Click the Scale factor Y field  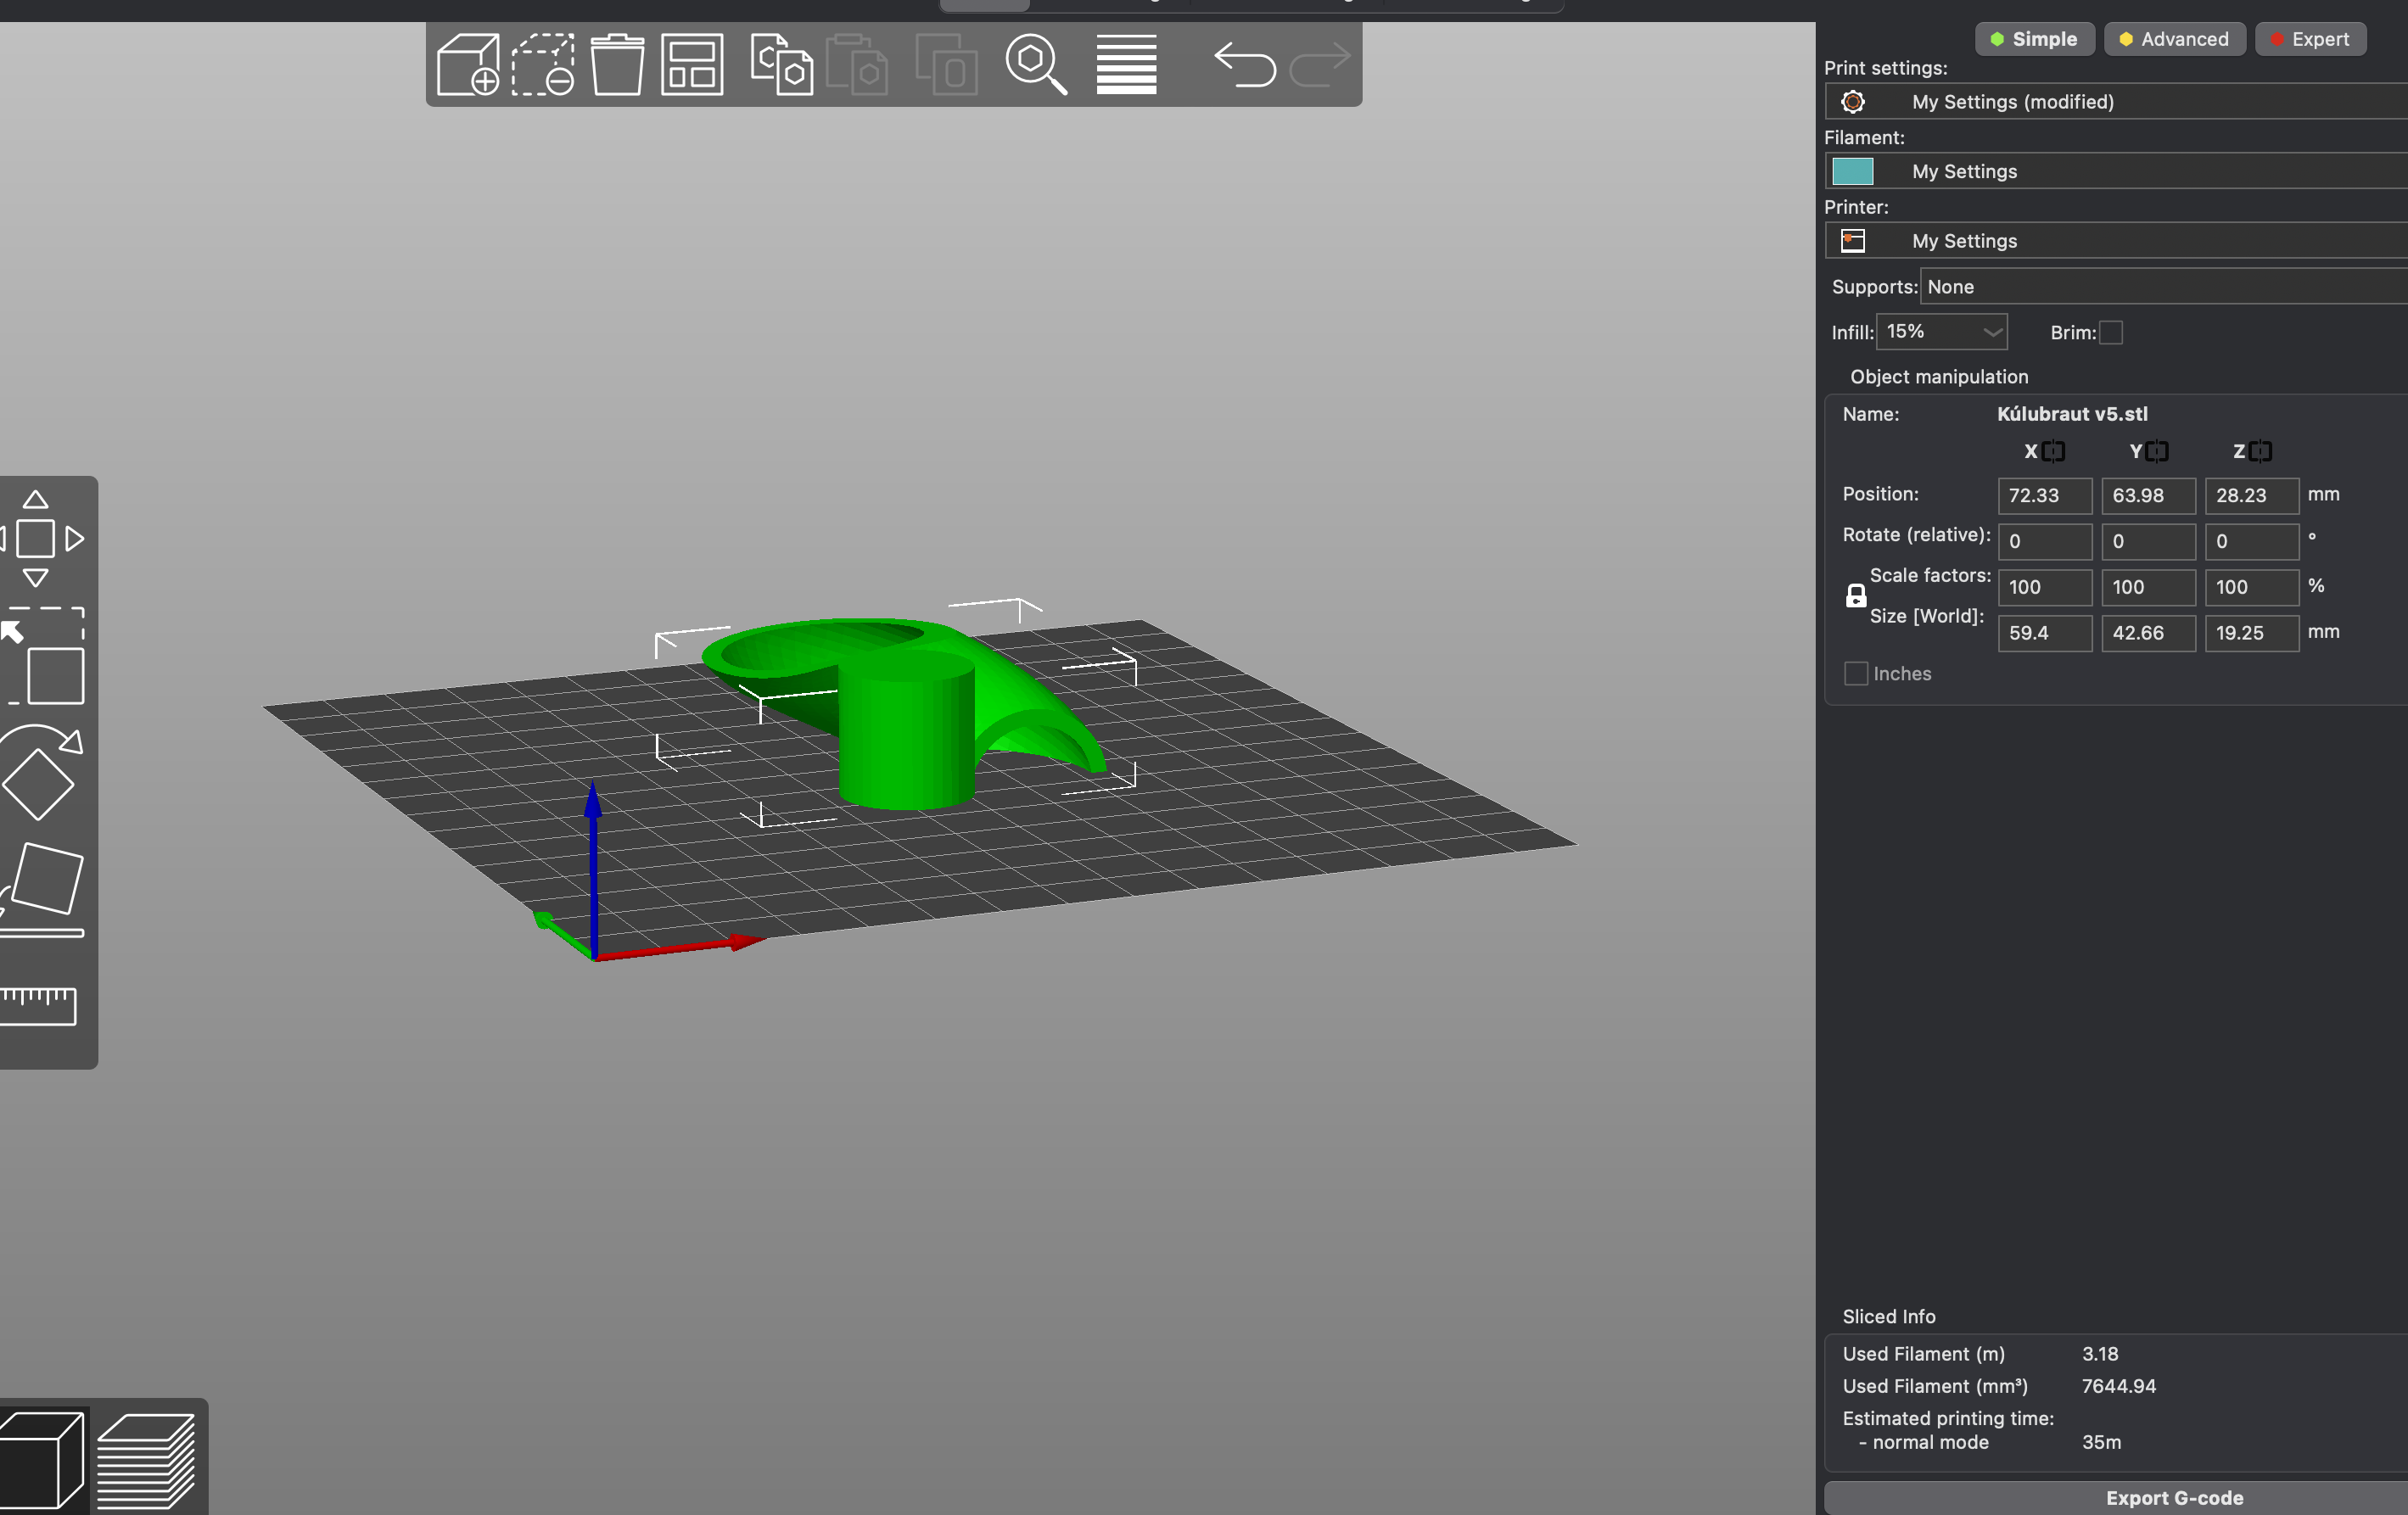[2148, 587]
